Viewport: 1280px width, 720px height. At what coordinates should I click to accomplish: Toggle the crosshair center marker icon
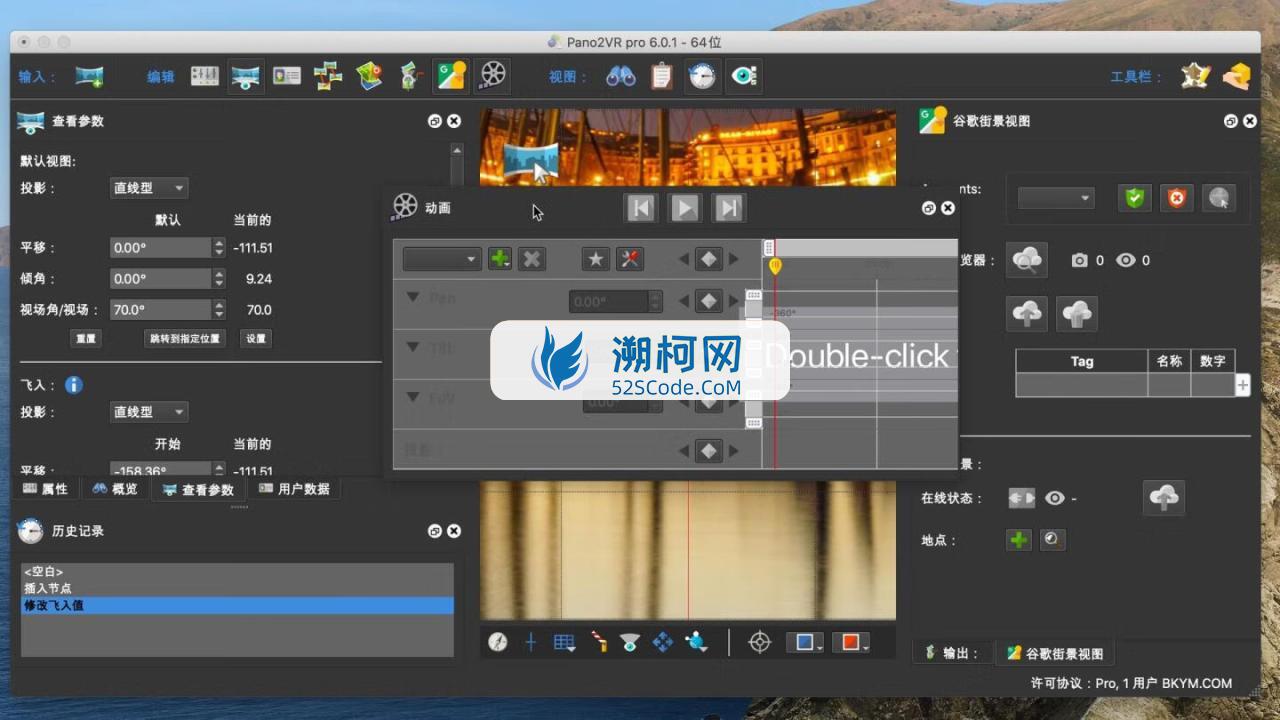pyautogui.click(x=531, y=642)
